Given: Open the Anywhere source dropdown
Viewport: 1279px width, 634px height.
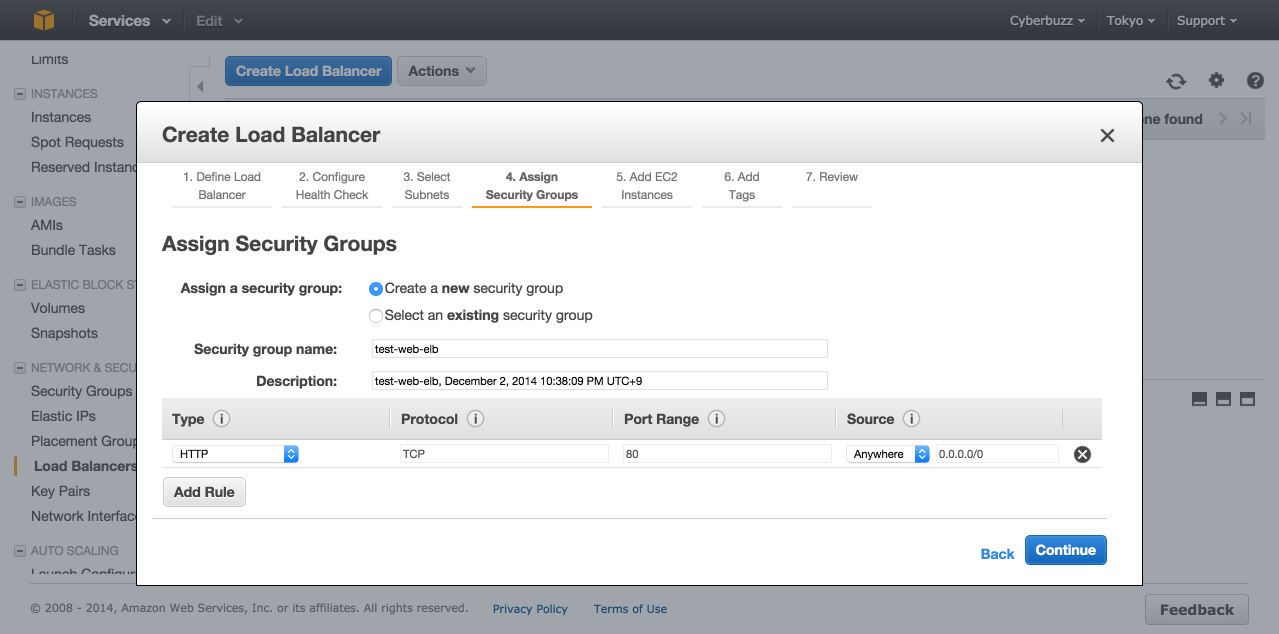Looking at the screenshot, I should coord(889,454).
